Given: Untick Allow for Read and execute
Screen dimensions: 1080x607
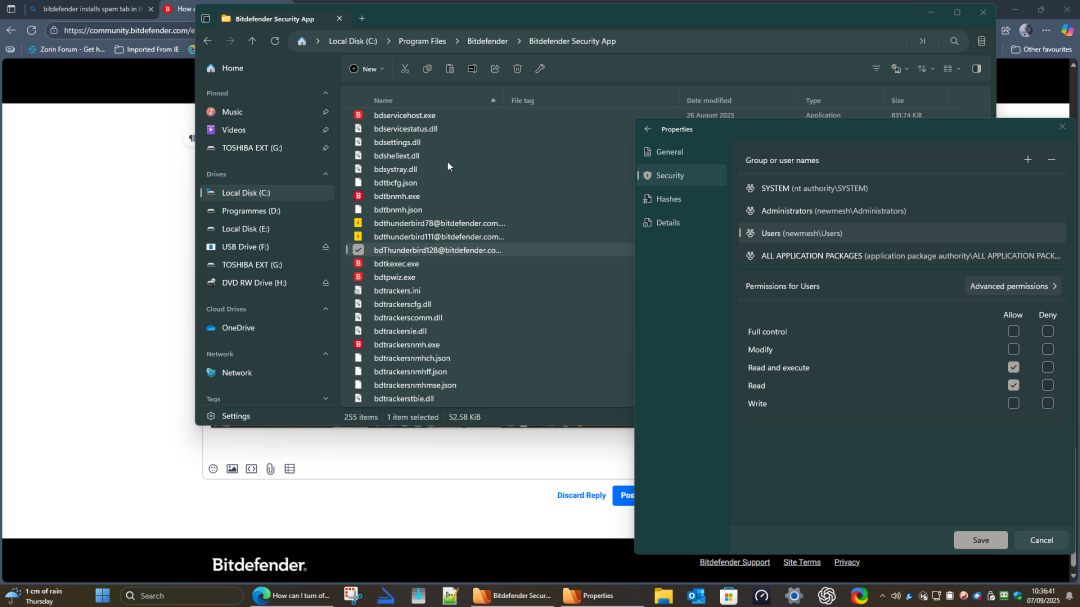Looking at the screenshot, I should point(1013,367).
